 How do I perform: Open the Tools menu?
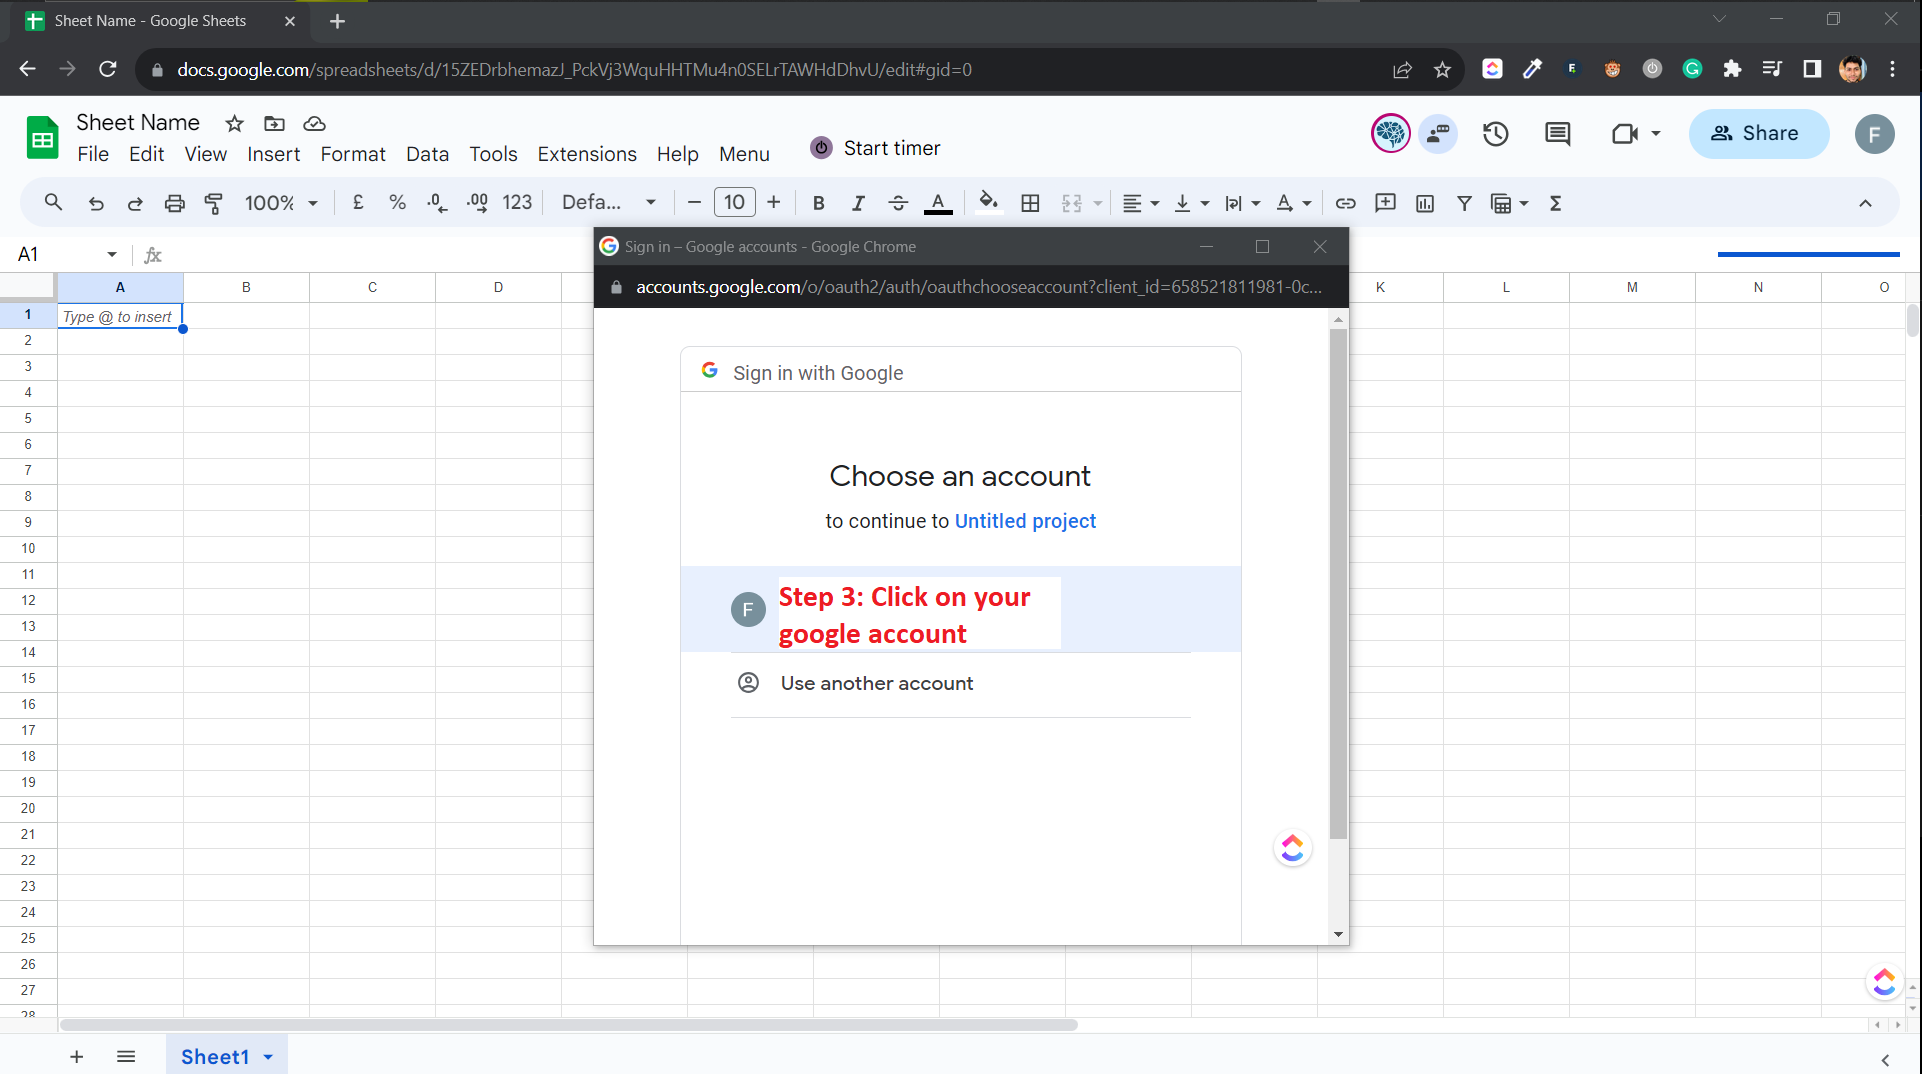(x=493, y=154)
